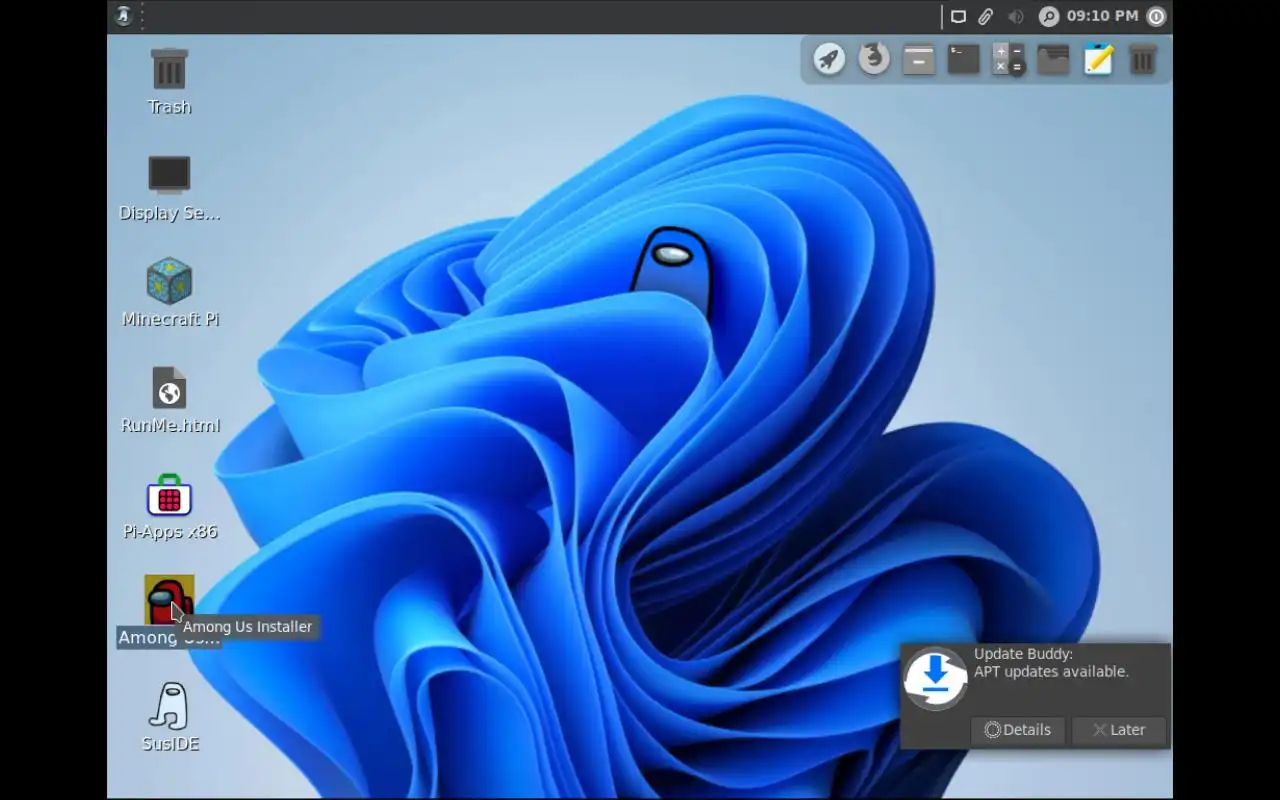The image size is (1280, 800).
Task: Click the power button in the top panel
Action: coord(1157,16)
